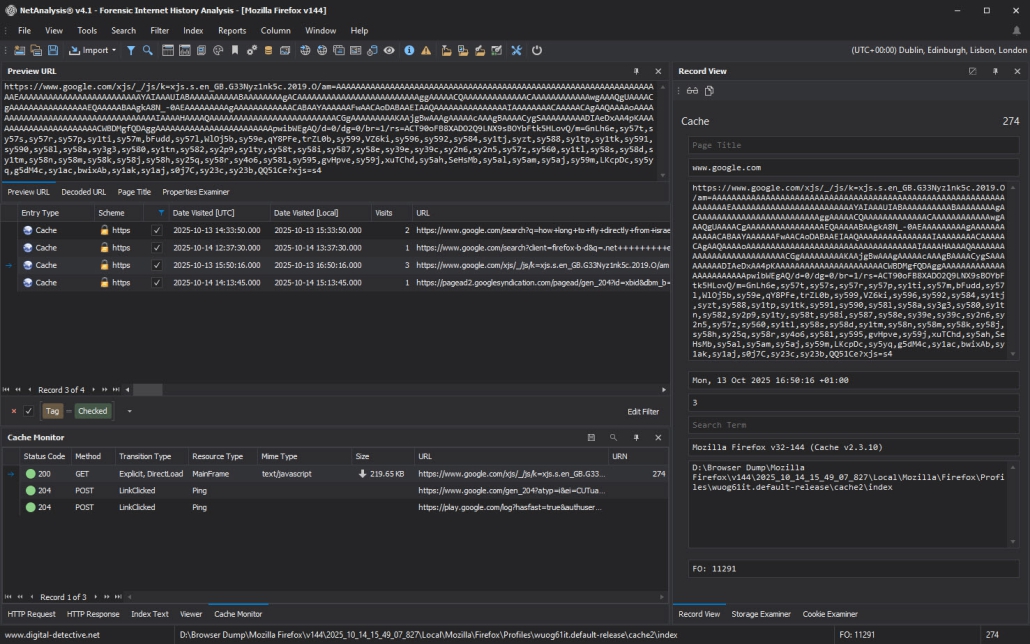This screenshot has width=1030, height=644.
Task: Click the wrench and screwdriver tools icon
Action: pyautogui.click(x=517, y=50)
